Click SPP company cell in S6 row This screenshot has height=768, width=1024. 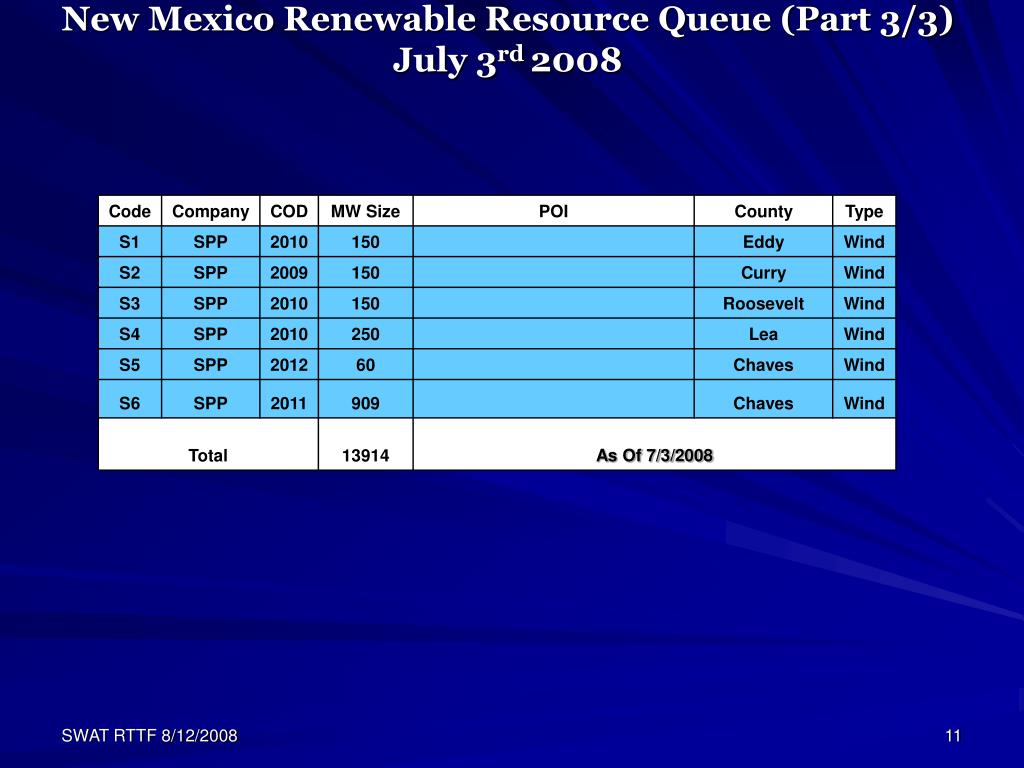210,399
